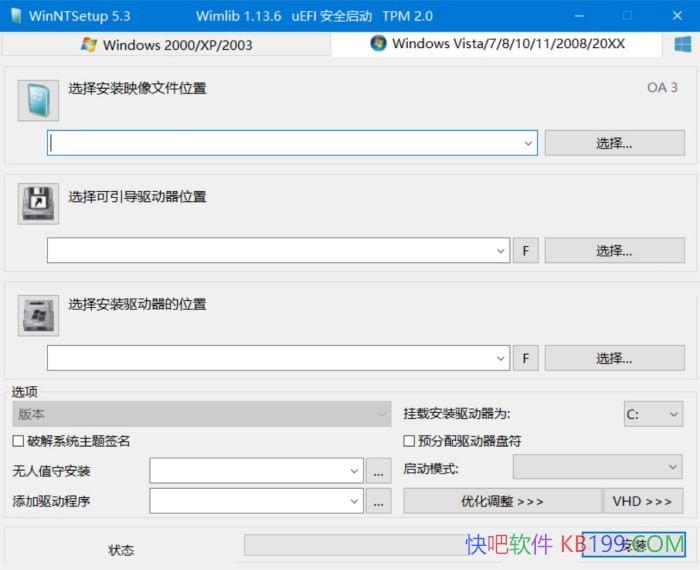Expand the install image location dropdown
Screen dimensions: 700x570
tap(528, 144)
